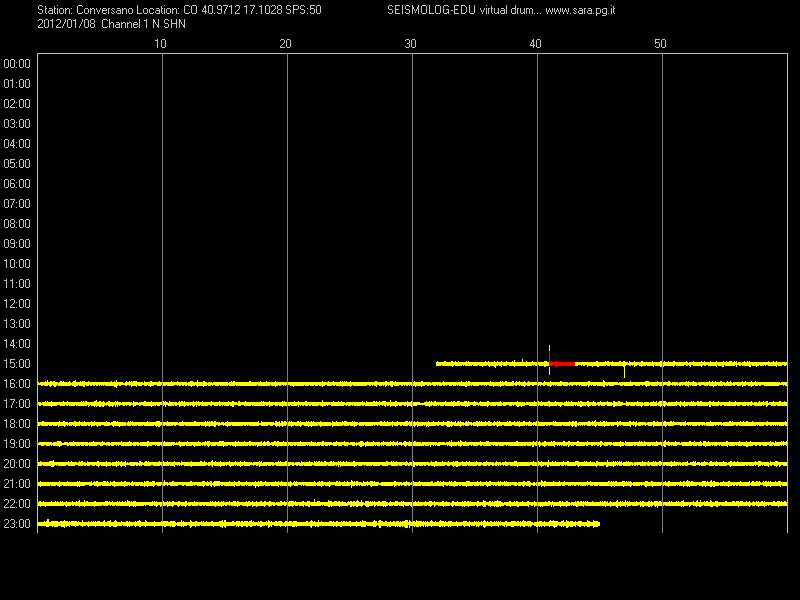Click the red event marker on 15:00 trace

pyautogui.click(x=562, y=364)
